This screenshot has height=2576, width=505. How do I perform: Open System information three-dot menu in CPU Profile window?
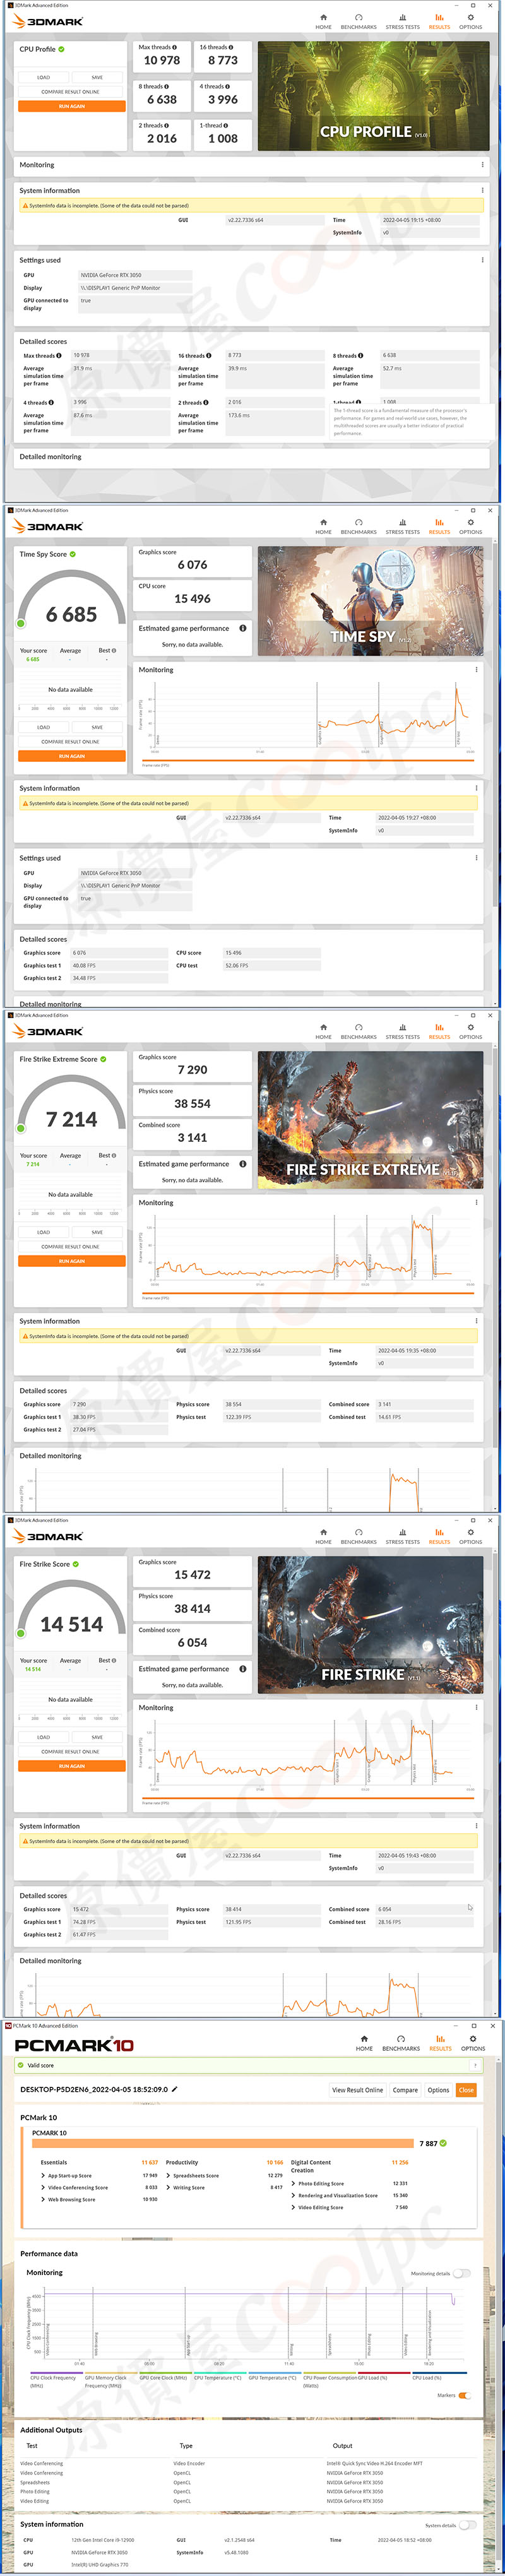(482, 190)
